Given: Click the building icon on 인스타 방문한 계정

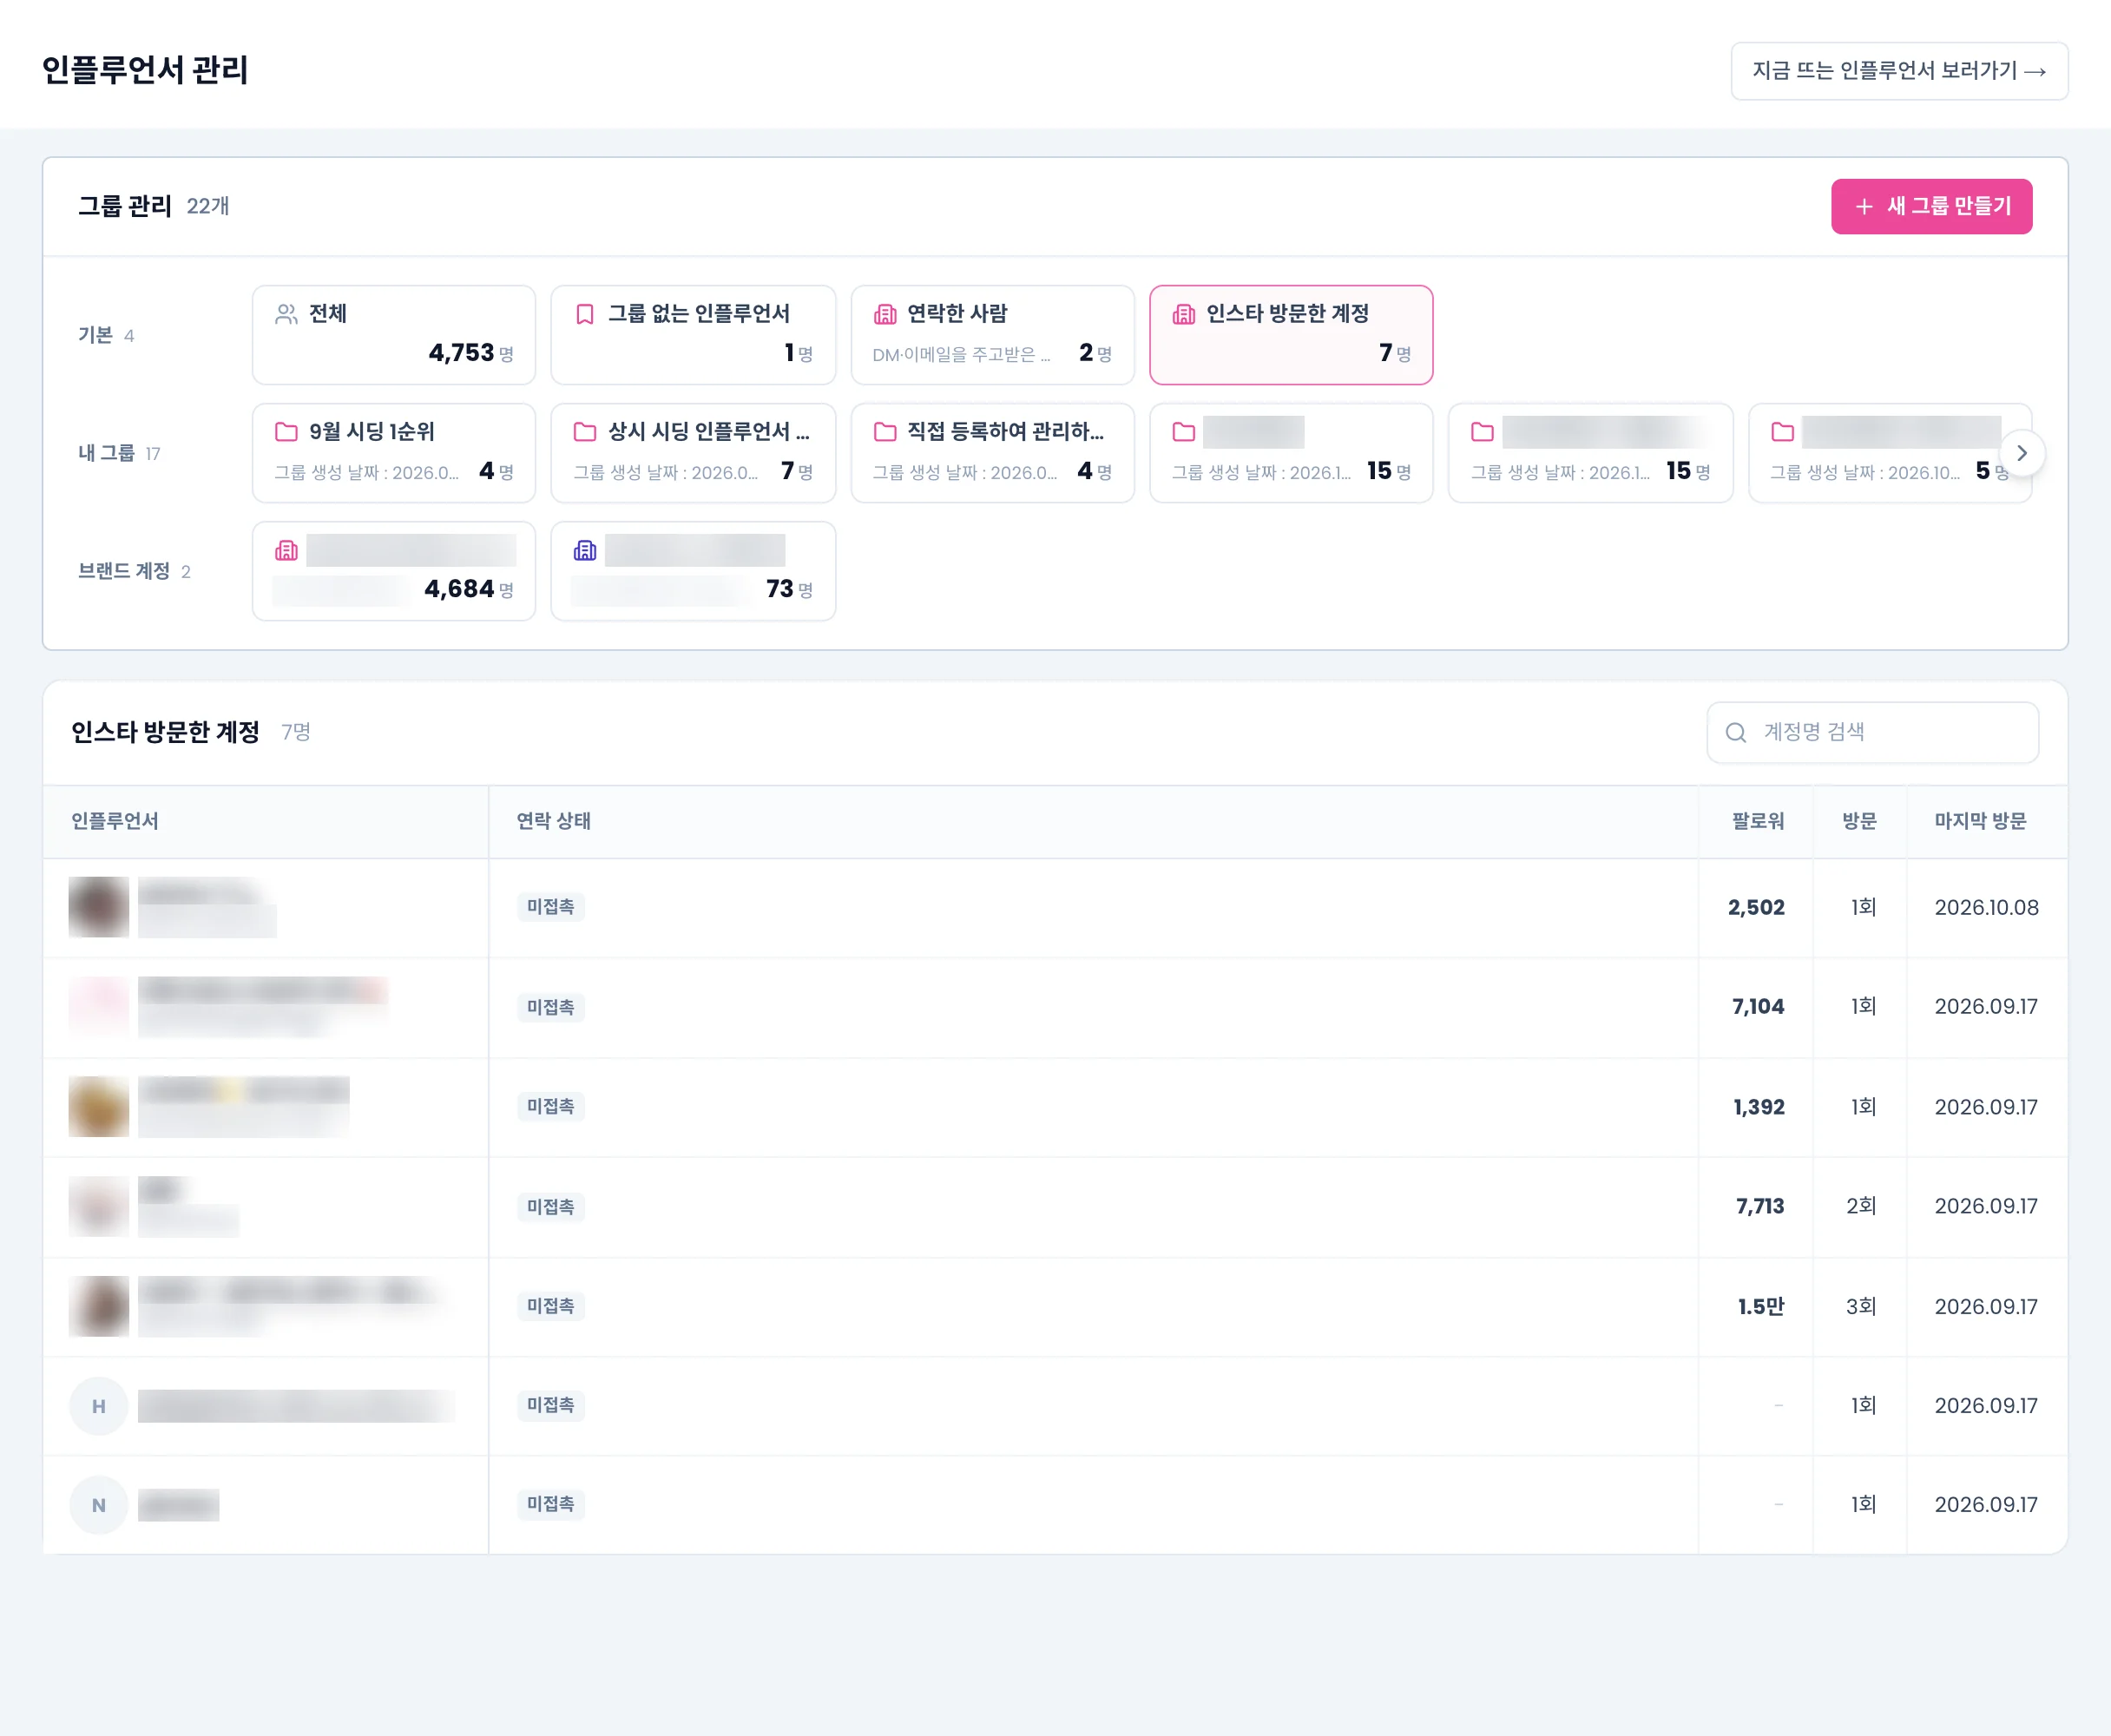Looking at the screenshot, I should [1184, 314].
